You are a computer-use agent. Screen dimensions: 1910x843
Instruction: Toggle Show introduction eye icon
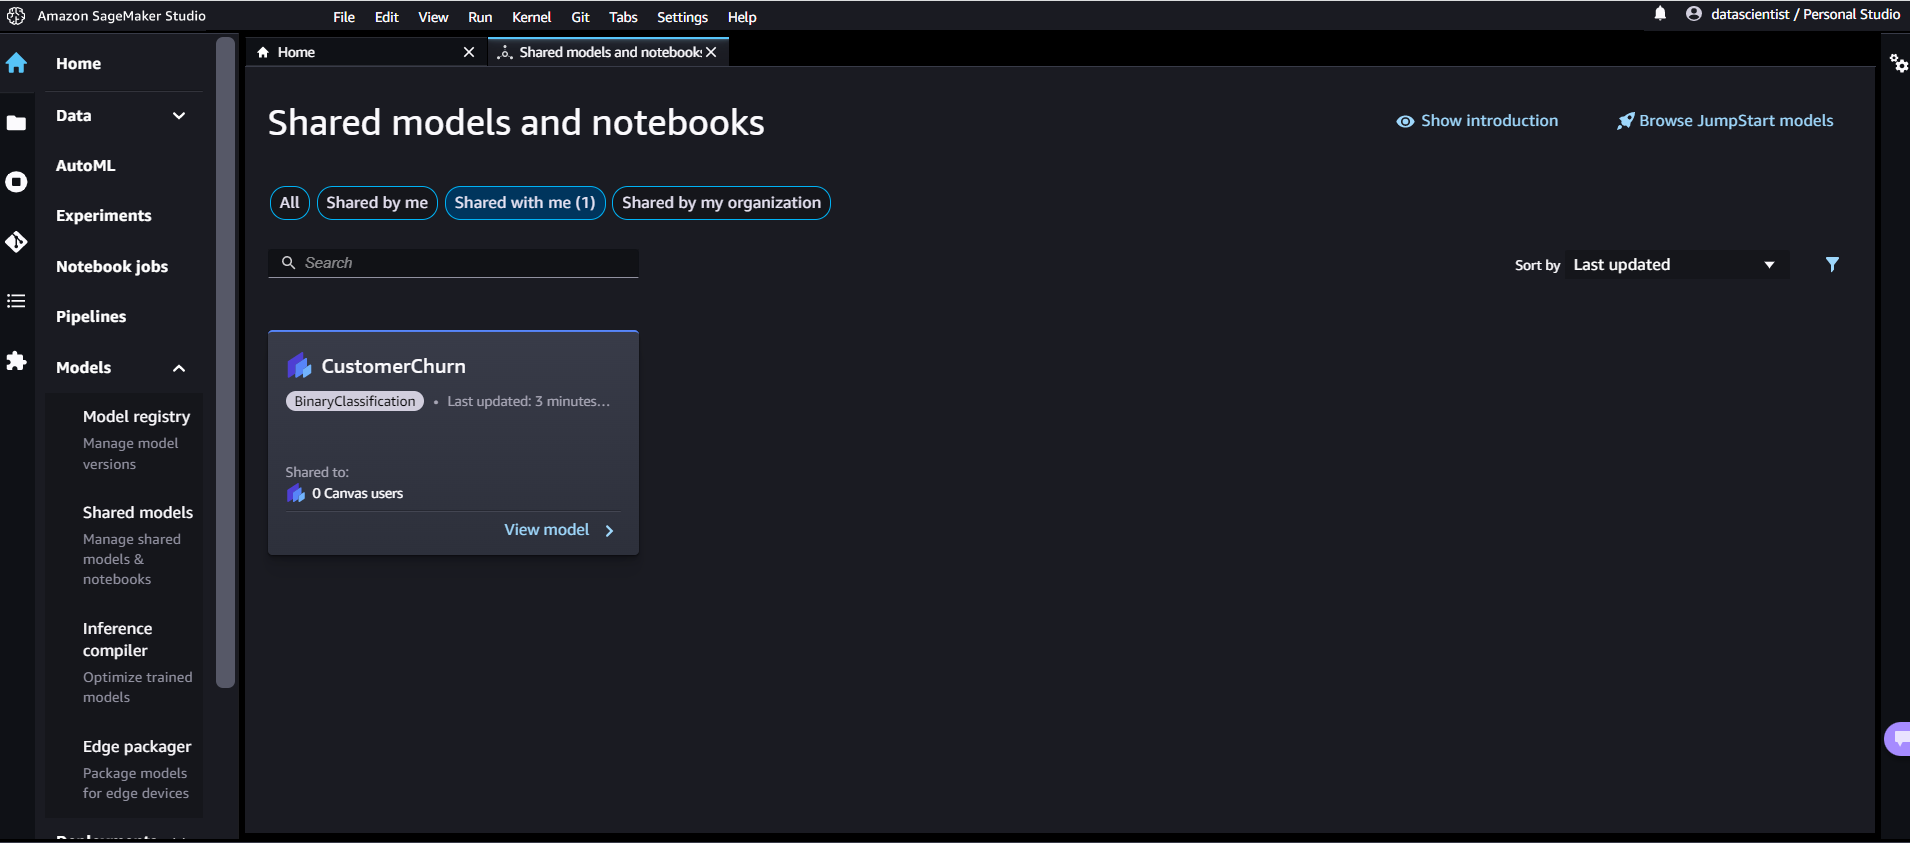[x=1405, y=121]
